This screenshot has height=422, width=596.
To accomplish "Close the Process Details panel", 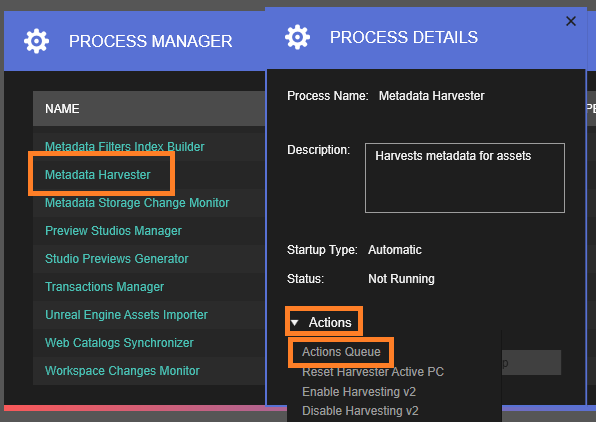I will coord(571,21).
